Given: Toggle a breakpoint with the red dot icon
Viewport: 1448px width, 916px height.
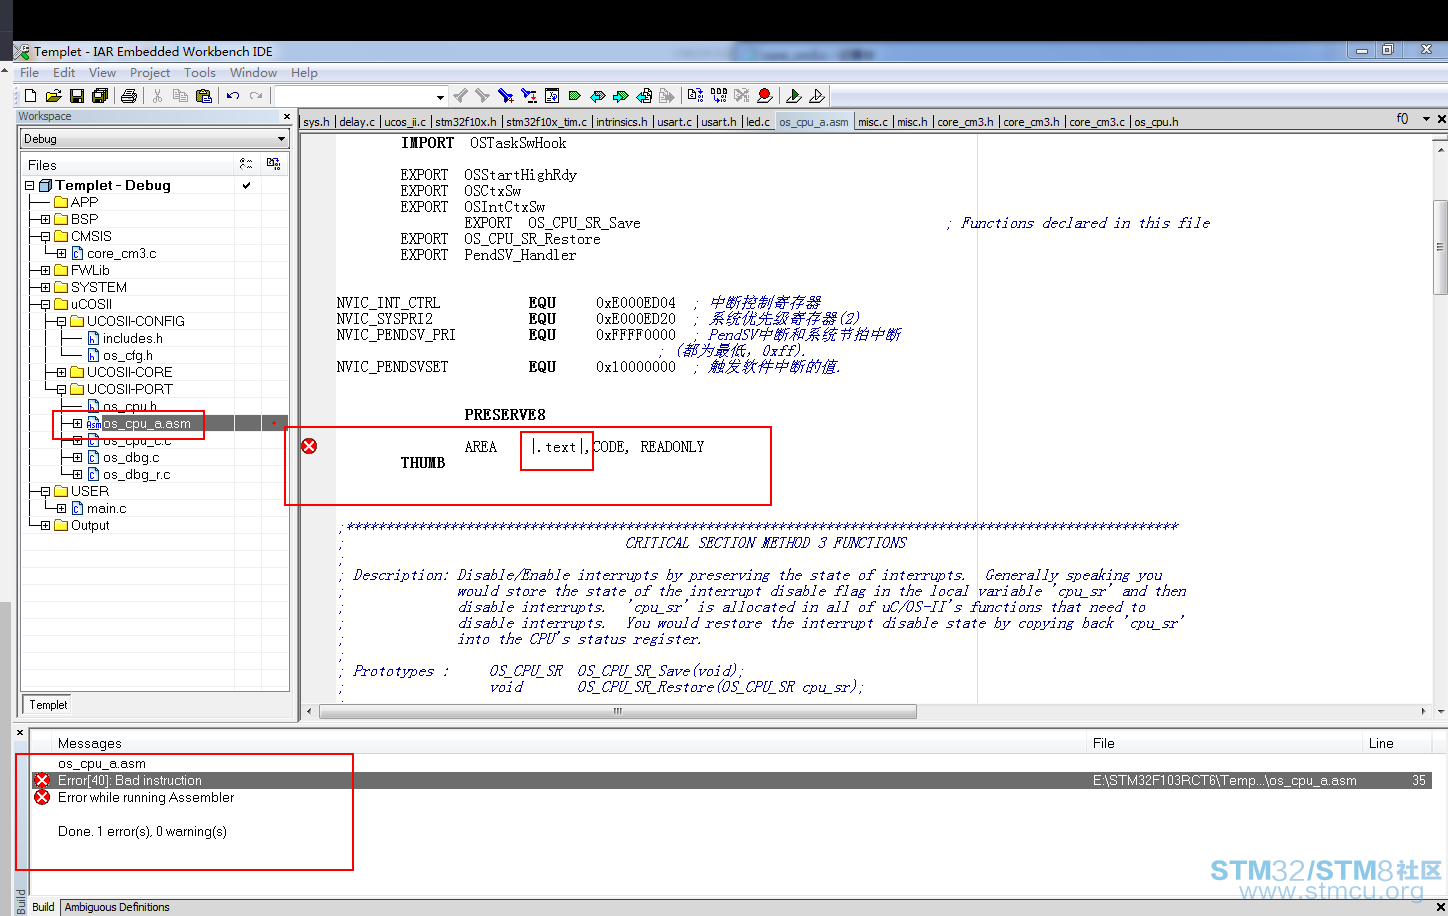Looking at the screenshot, I should point(765,96).
